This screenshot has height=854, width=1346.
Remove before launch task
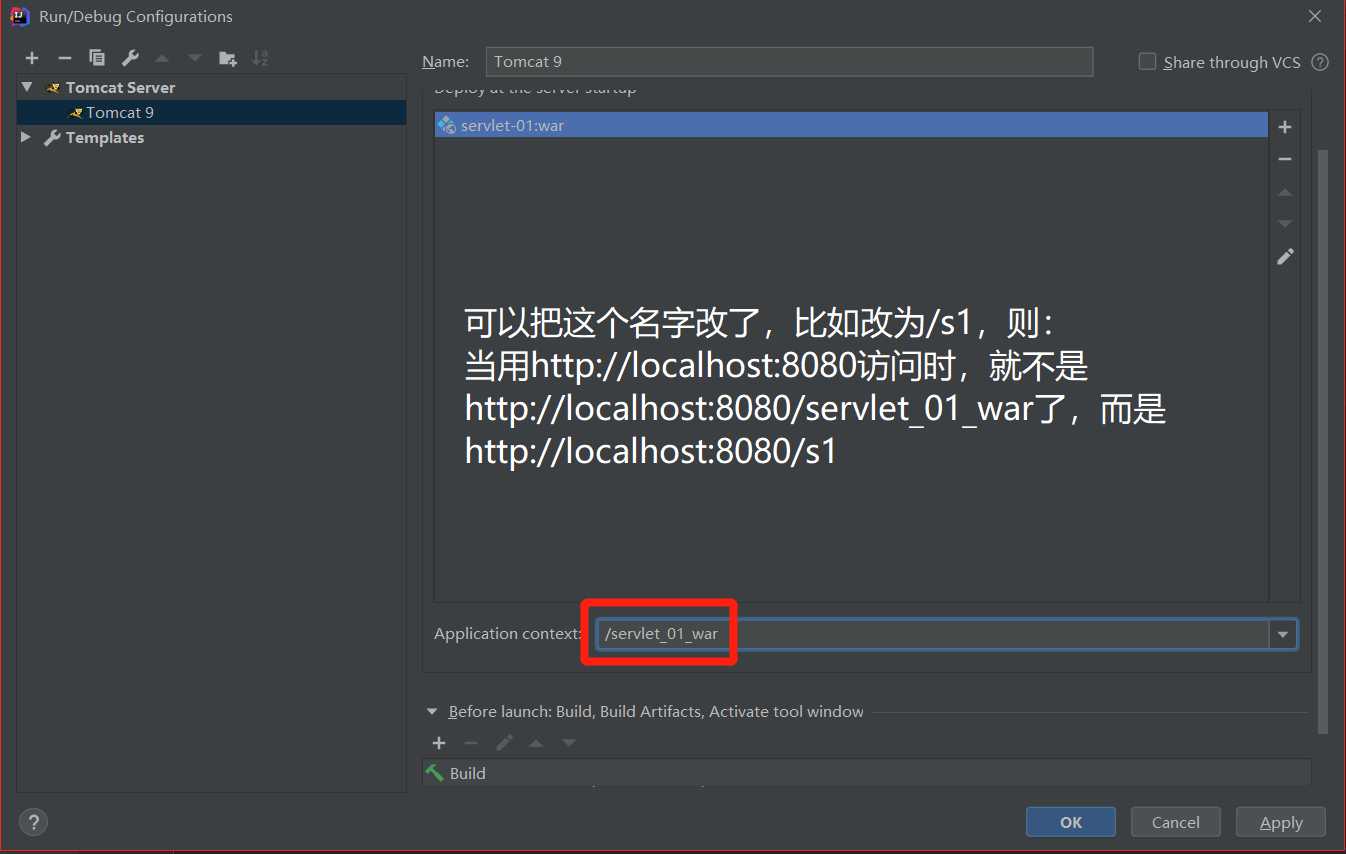[x=471, y=743]
